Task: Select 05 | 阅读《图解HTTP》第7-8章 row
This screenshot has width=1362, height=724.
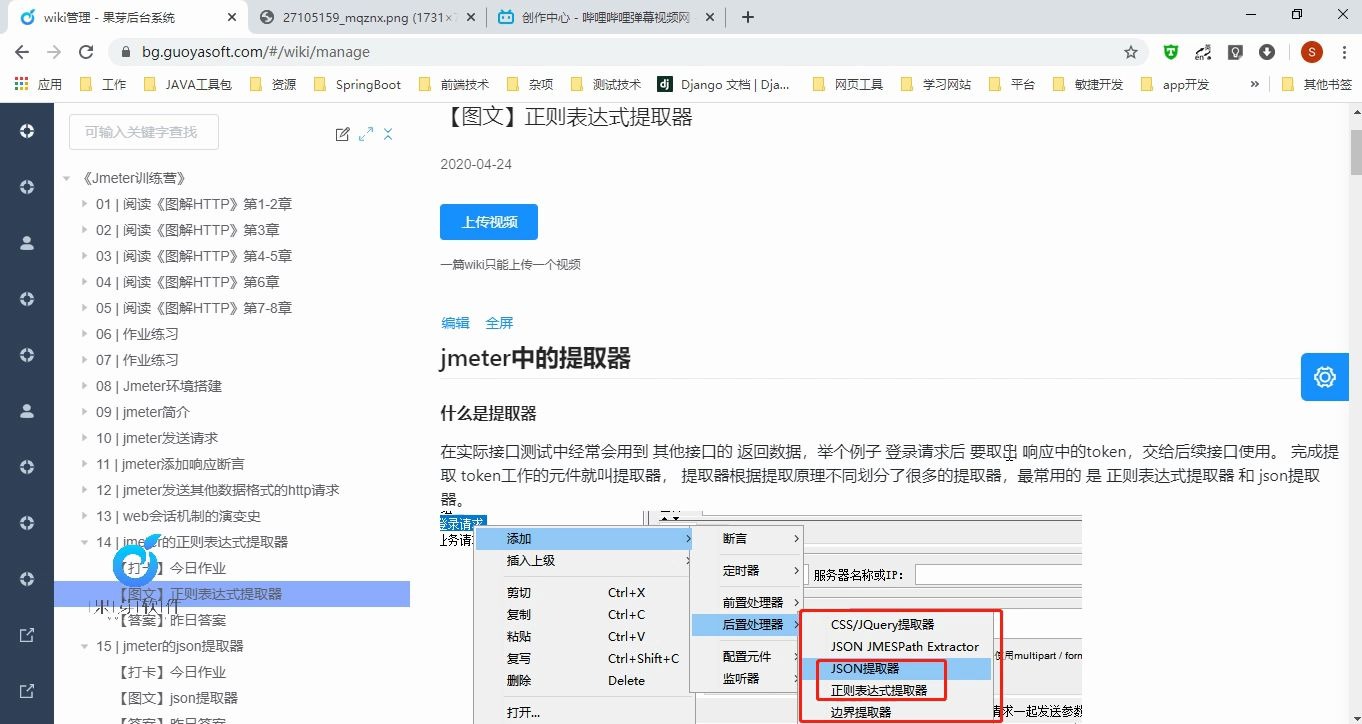Action: pyautogui.click(x=193, y=308)
